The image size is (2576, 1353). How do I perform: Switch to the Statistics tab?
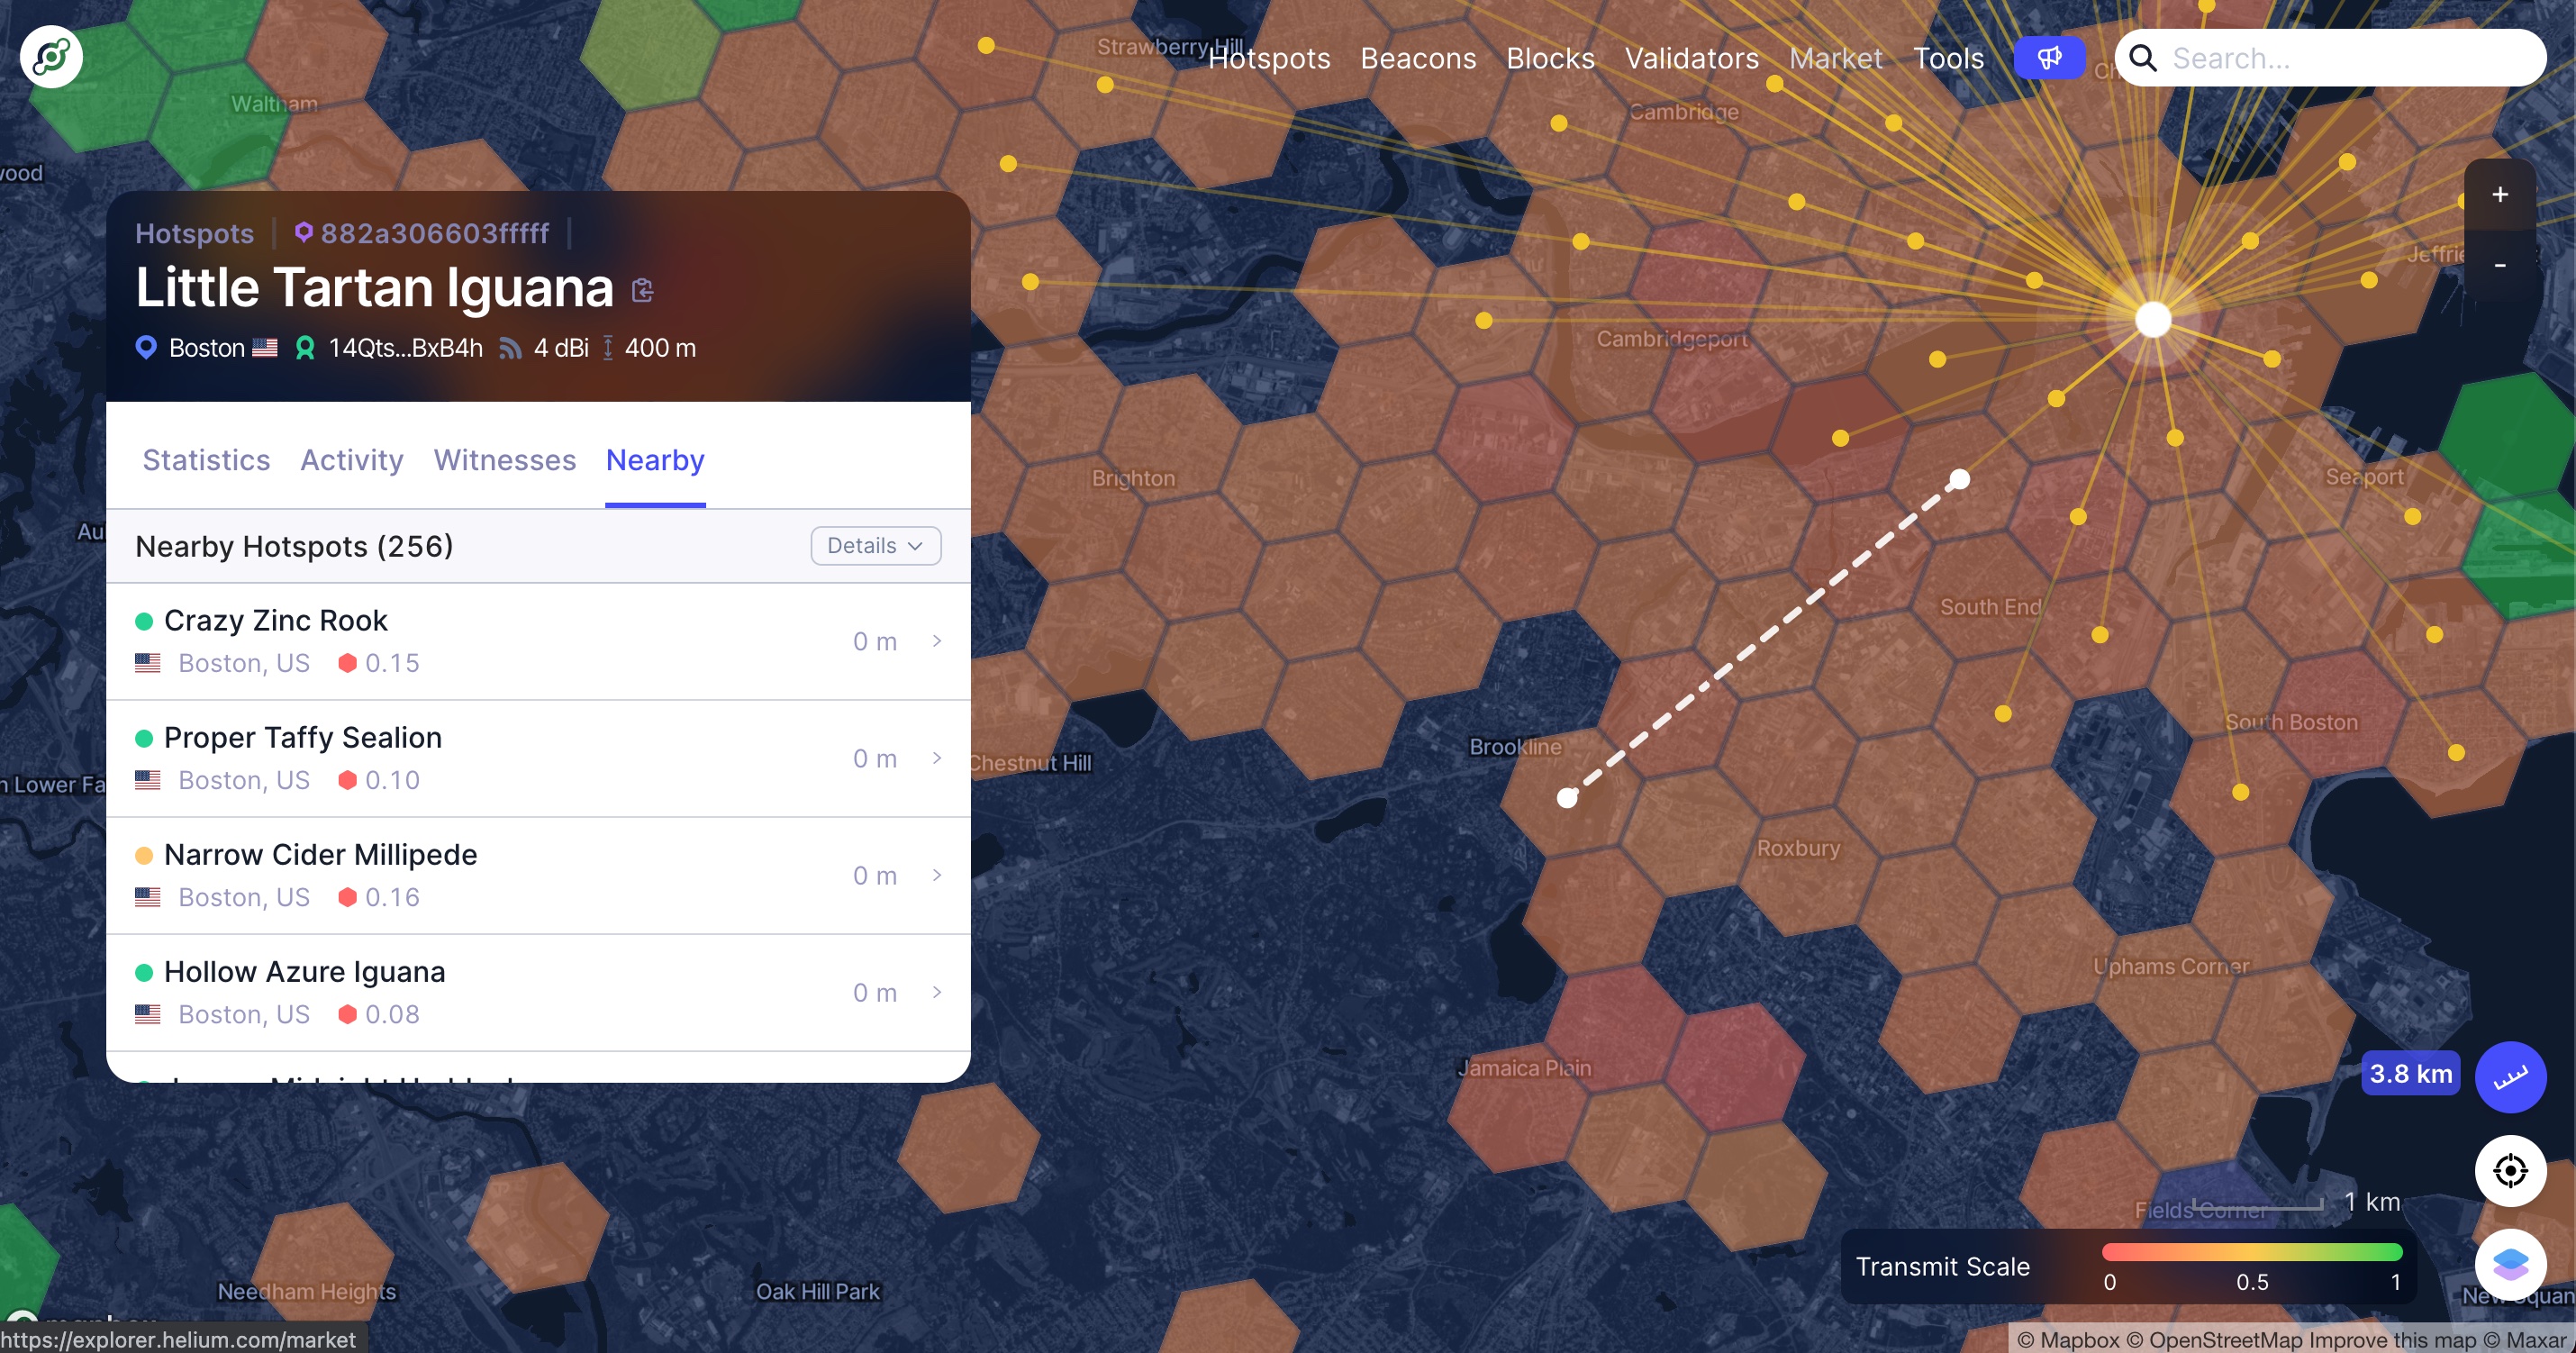[x=206, y=460]
